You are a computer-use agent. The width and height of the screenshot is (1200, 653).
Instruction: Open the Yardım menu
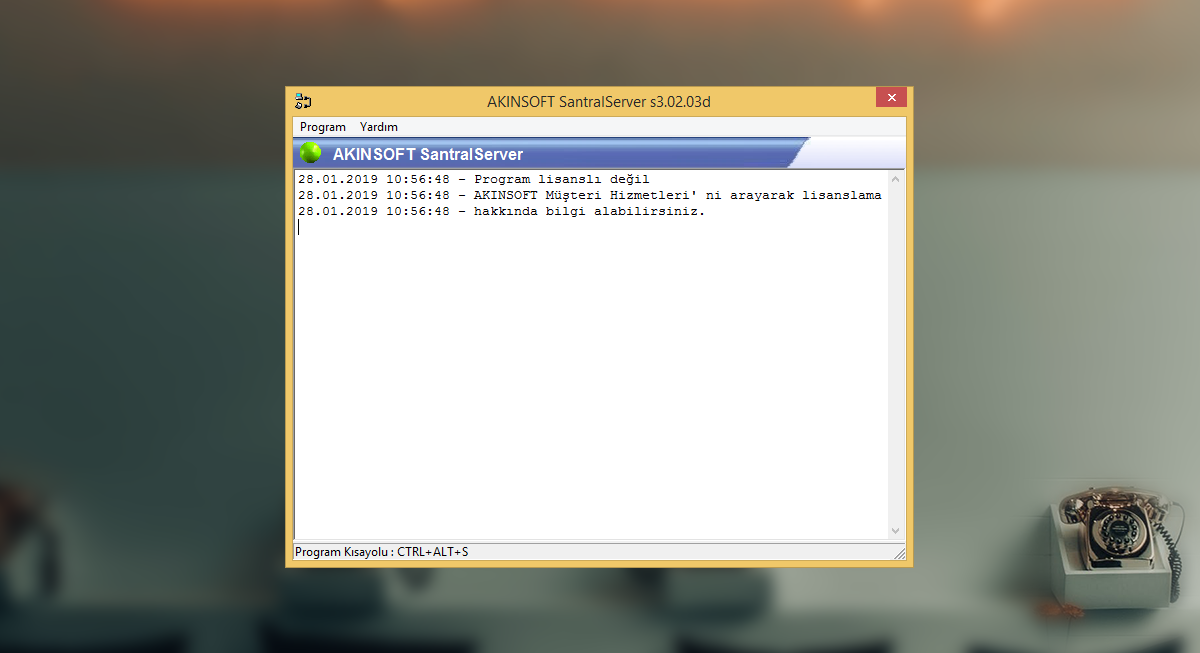coord(381,127)
